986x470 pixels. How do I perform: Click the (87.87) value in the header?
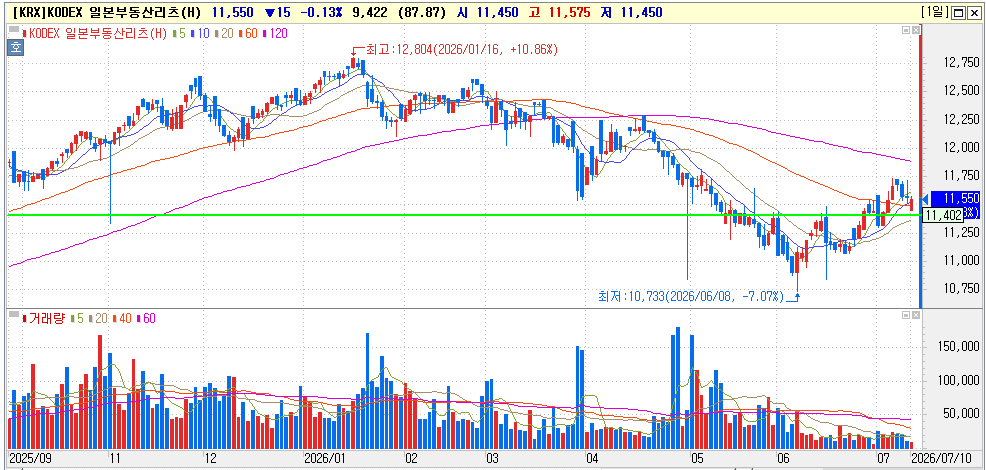pos(420,12)
